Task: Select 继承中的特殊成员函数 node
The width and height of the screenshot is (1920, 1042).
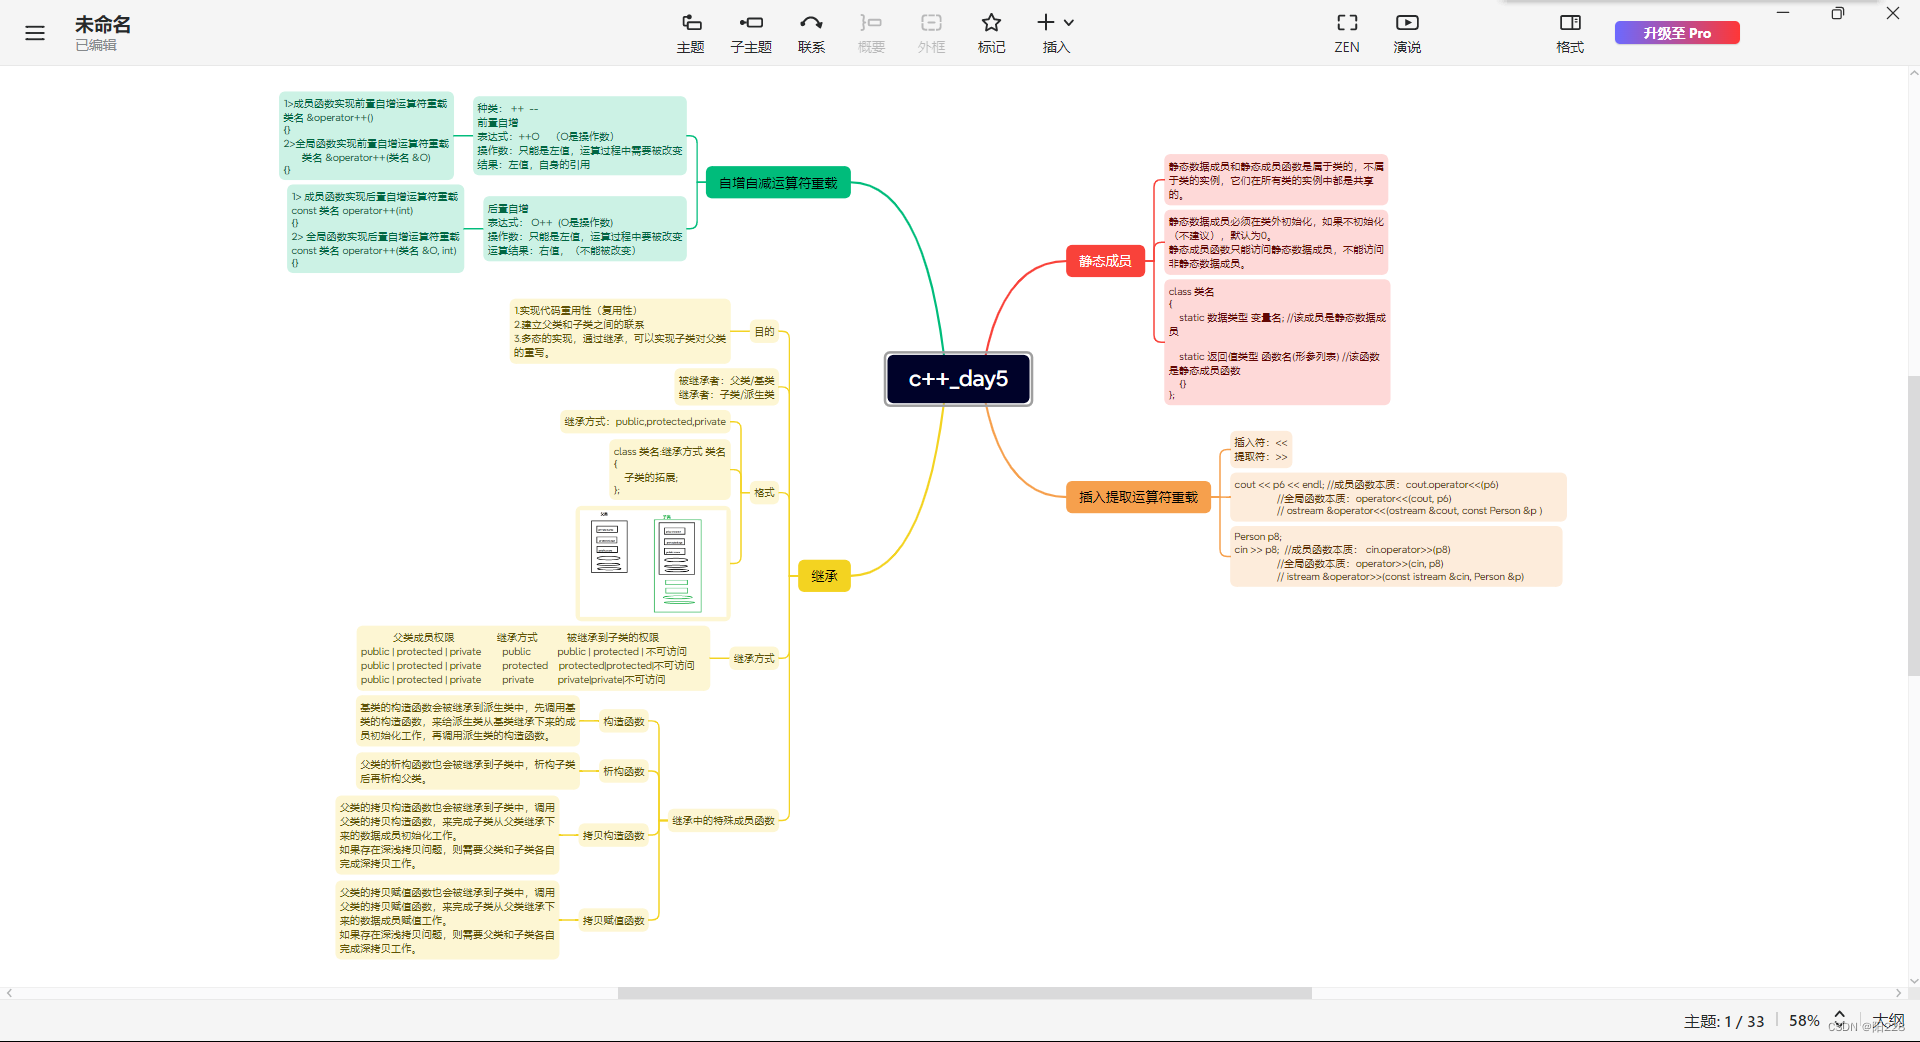Action: [723, 821]
